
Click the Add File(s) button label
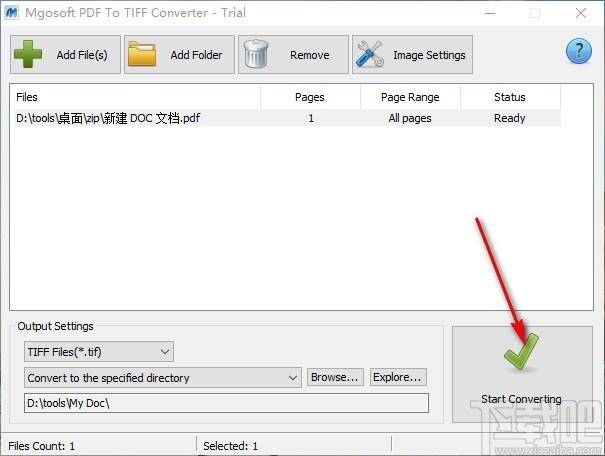coord(82,55)
